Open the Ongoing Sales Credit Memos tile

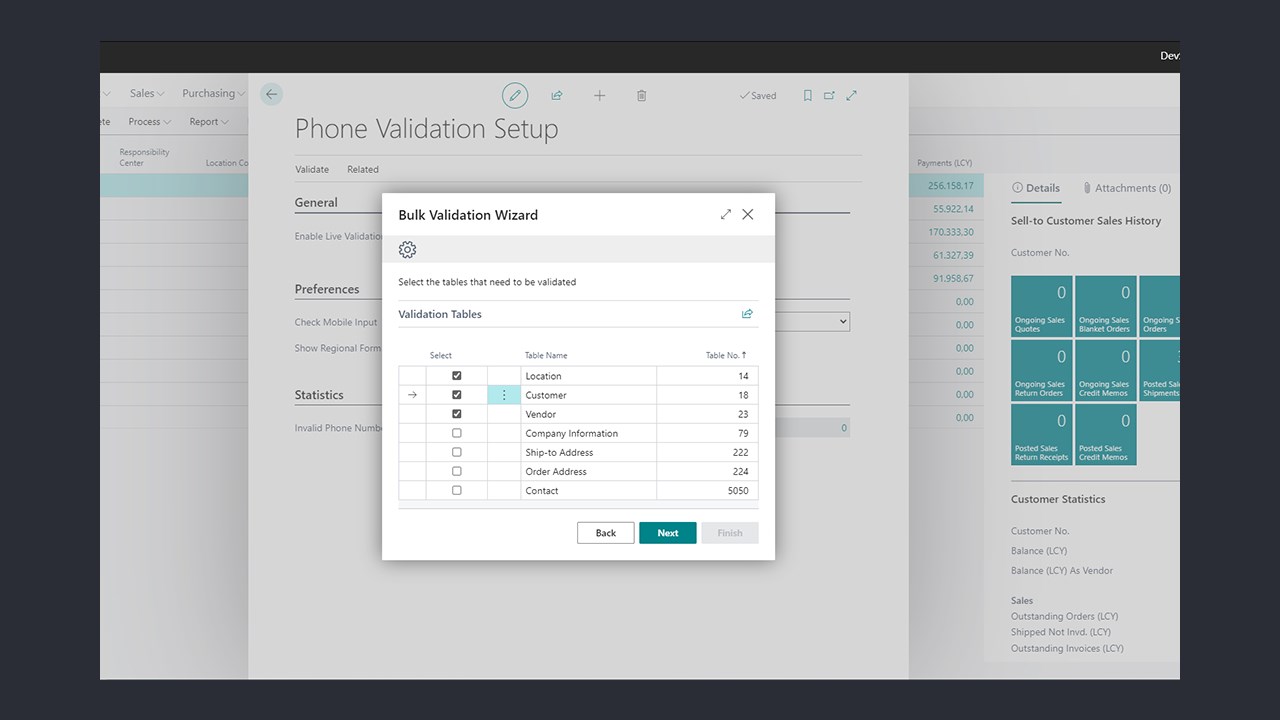pos(1106,370)
